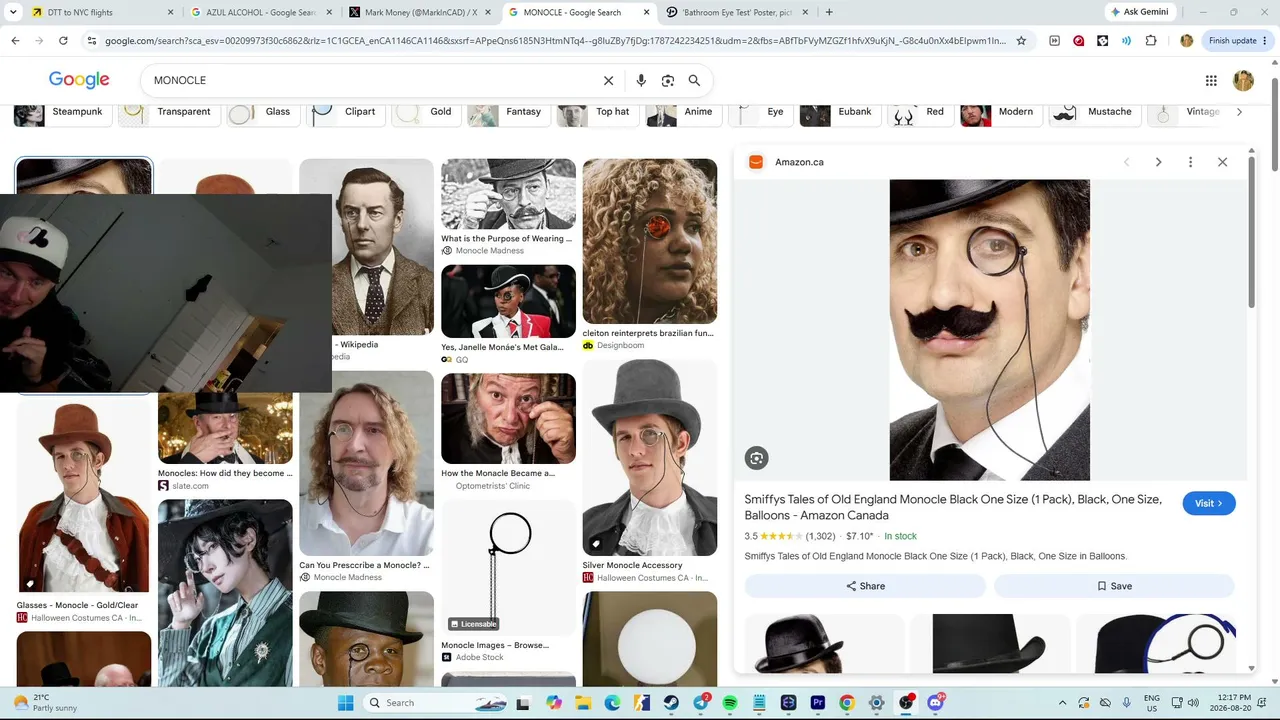Viewport: 1280px width, 720px height.
Task: Share the selected monocle image
Action: click(865, 586)
